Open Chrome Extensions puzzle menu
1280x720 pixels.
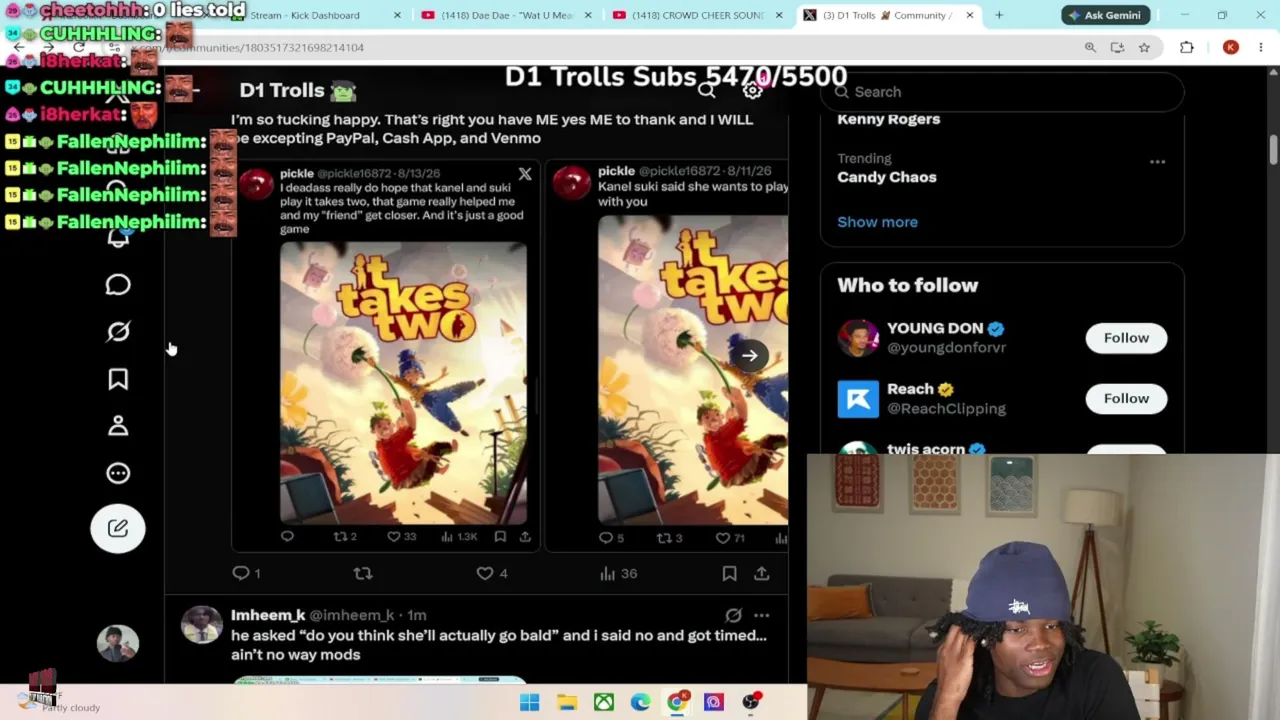[x=1187, y=47]
